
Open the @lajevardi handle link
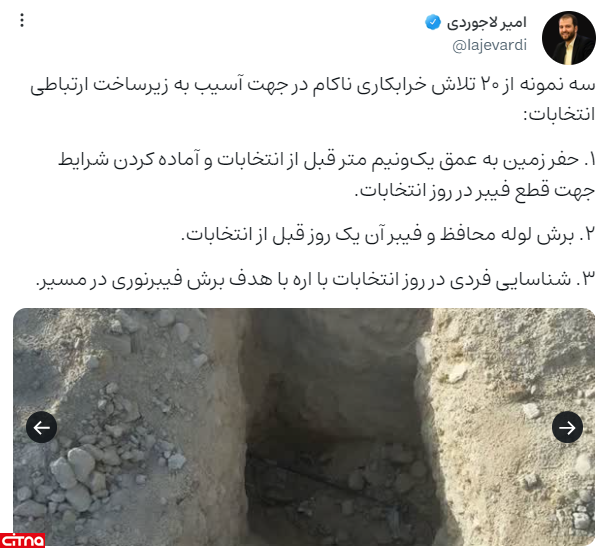point(489,45)
